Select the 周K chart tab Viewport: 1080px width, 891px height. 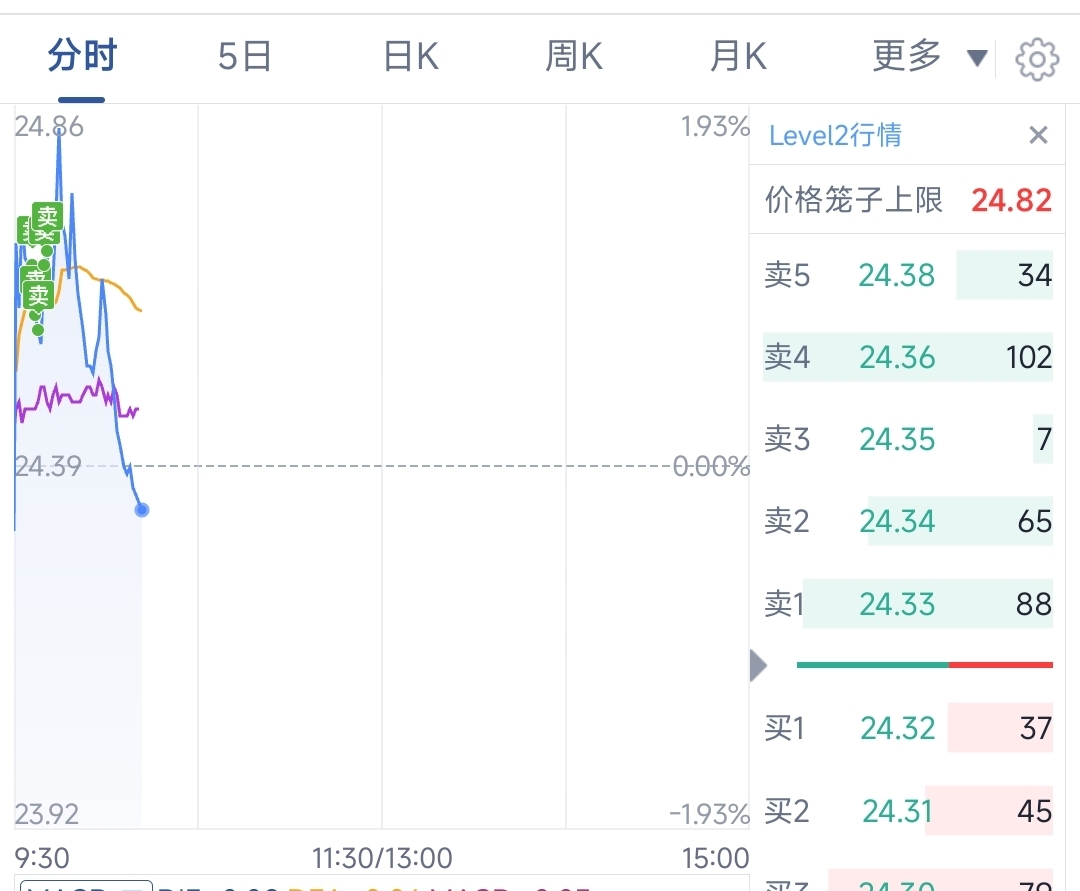coord(574,56)
